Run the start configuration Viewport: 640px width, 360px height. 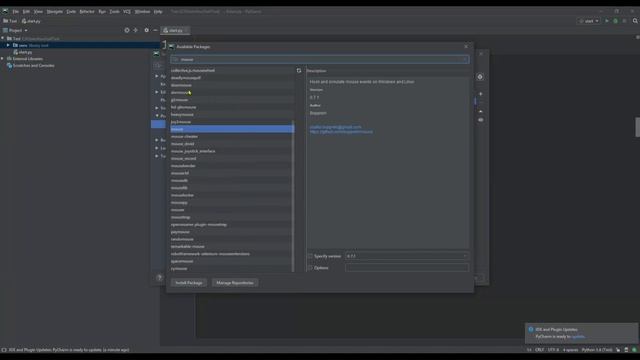tap(607, 21)
